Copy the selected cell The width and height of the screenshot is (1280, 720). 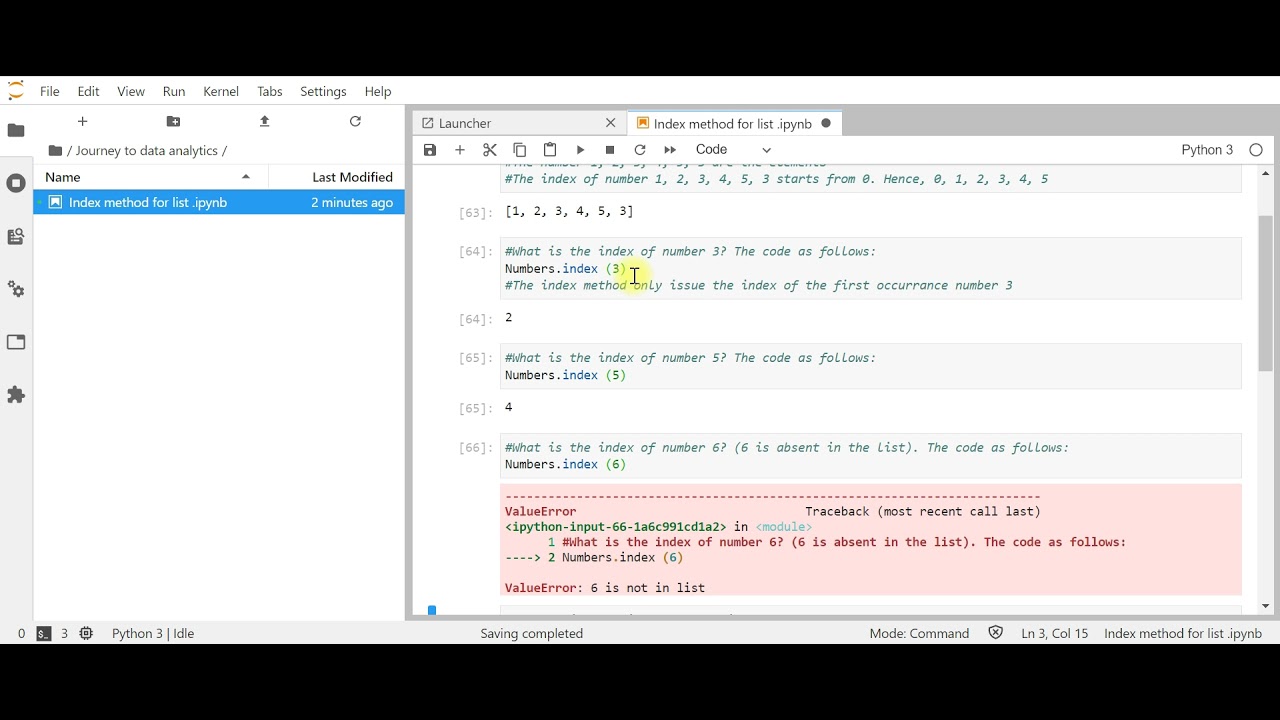click(520, 150)
